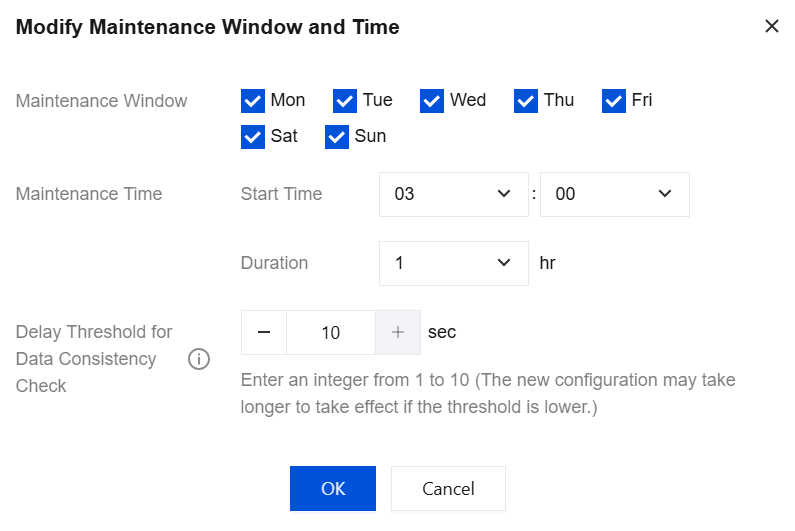This screenshot has width=795, height=531.
Task: Uncheck the Sat checkbox
Action: [253, 136]
